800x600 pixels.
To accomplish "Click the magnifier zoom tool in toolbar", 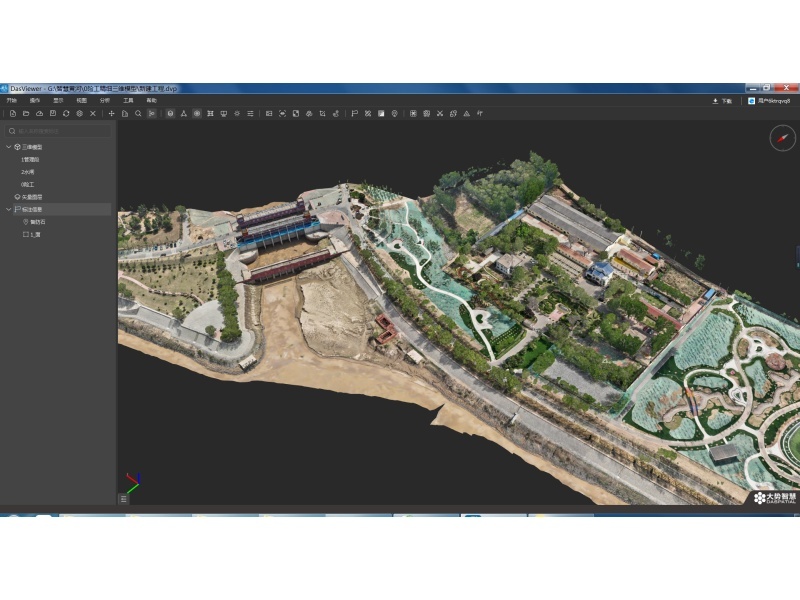I will pos(138,114).
